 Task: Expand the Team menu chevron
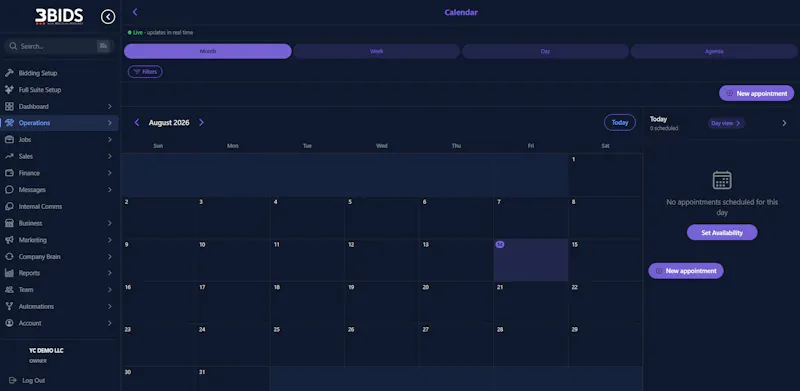pyautogui.click(x=110, y=290)
